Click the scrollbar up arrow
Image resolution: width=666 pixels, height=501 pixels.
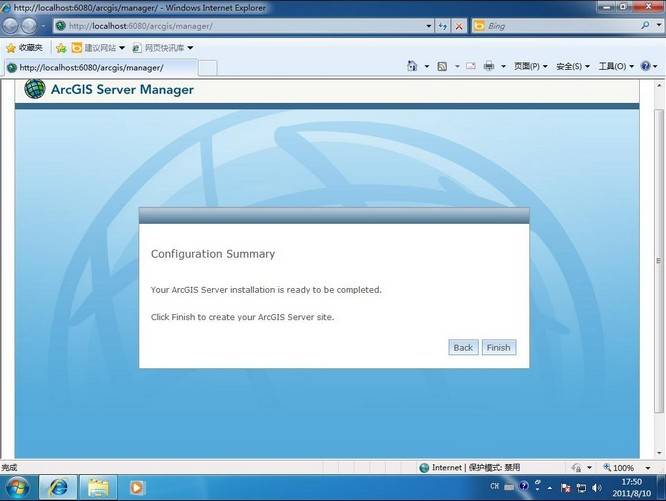pyautogui.click(x=659, y=85)
